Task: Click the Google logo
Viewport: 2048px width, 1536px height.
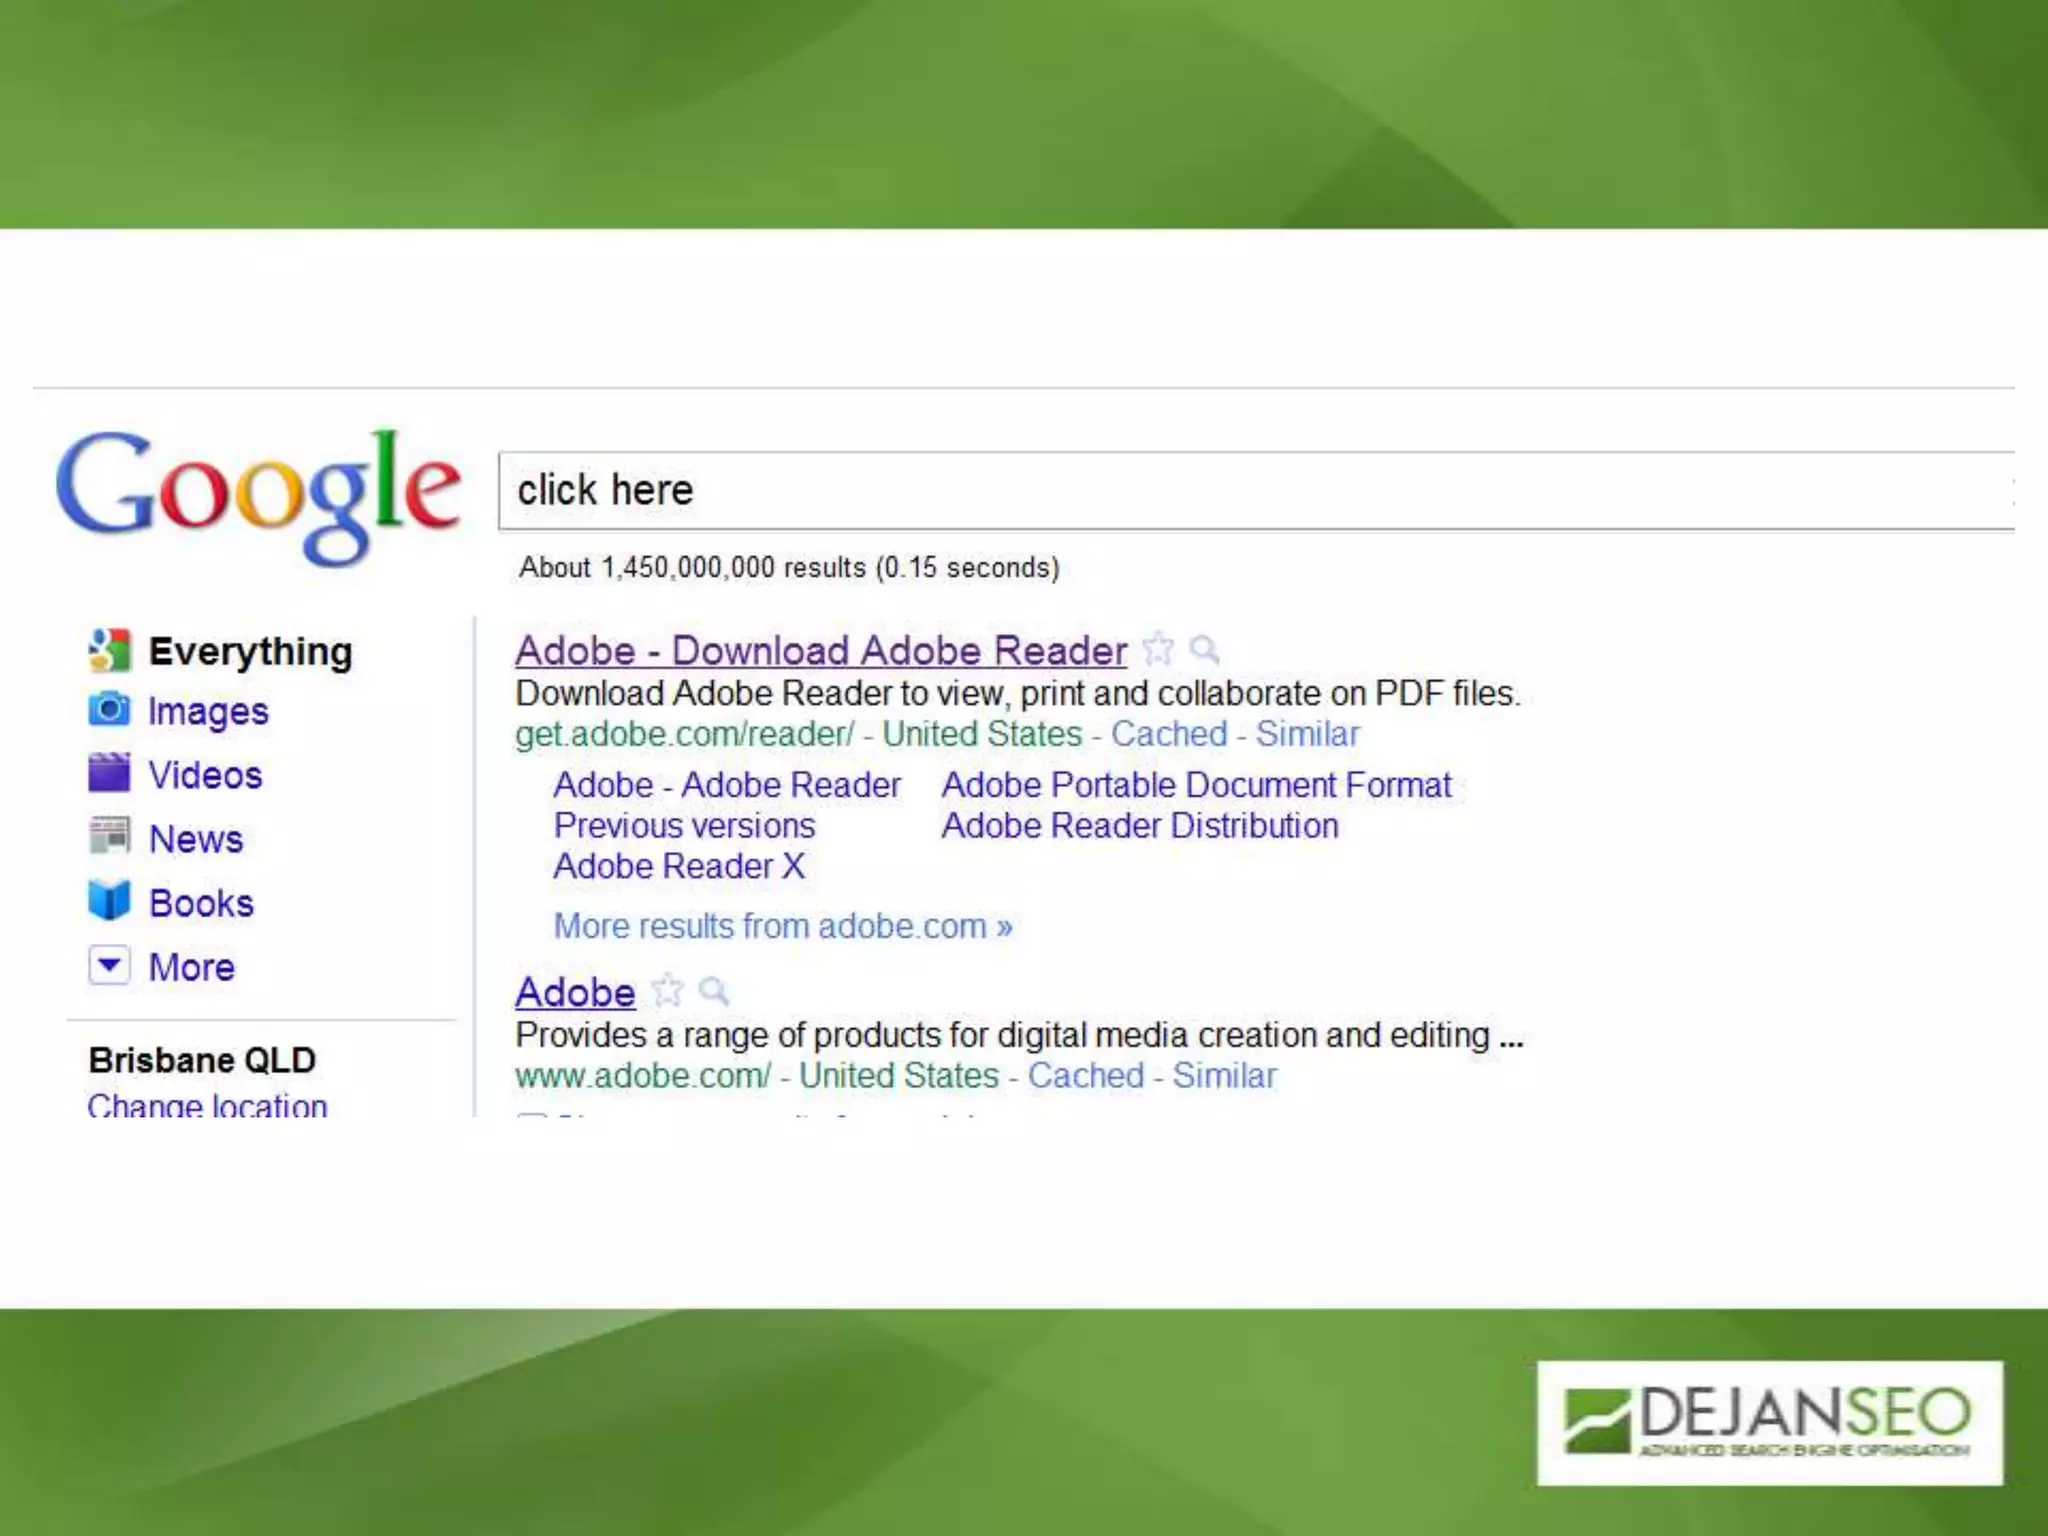Action: (x=258, y=495)
